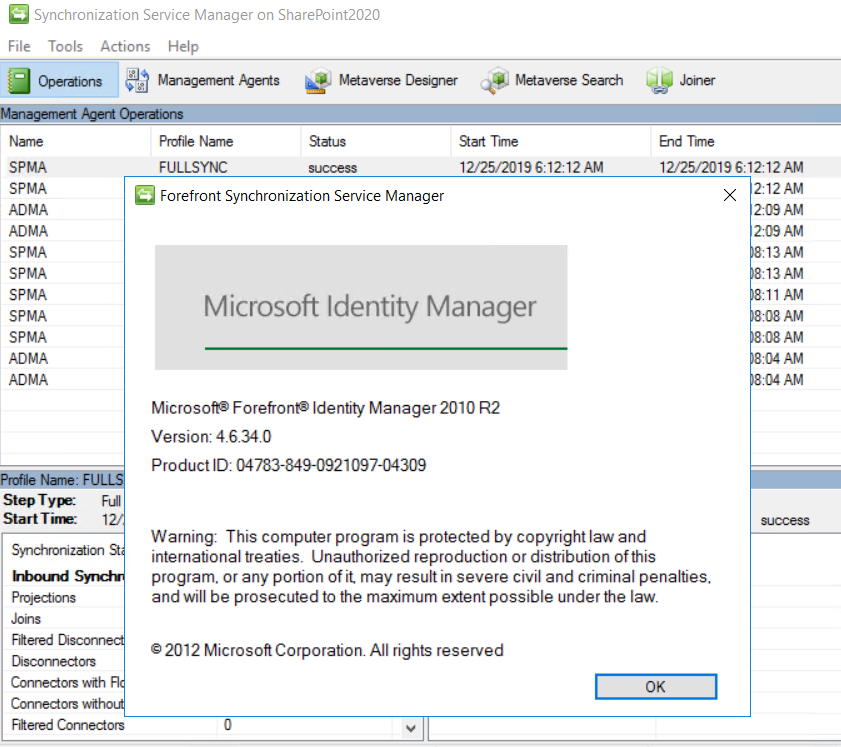841x747 pixels.
Task: Sort by the End Time column header
Action: point(746,142)
